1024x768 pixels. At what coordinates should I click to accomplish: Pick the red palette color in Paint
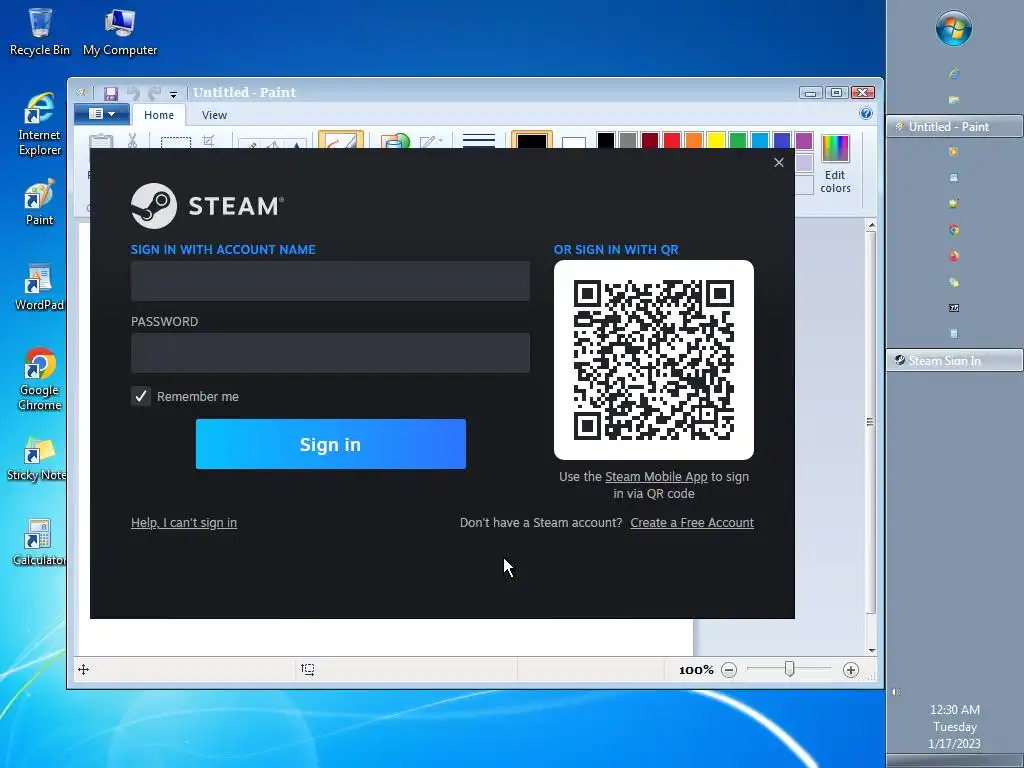(672, 140)
